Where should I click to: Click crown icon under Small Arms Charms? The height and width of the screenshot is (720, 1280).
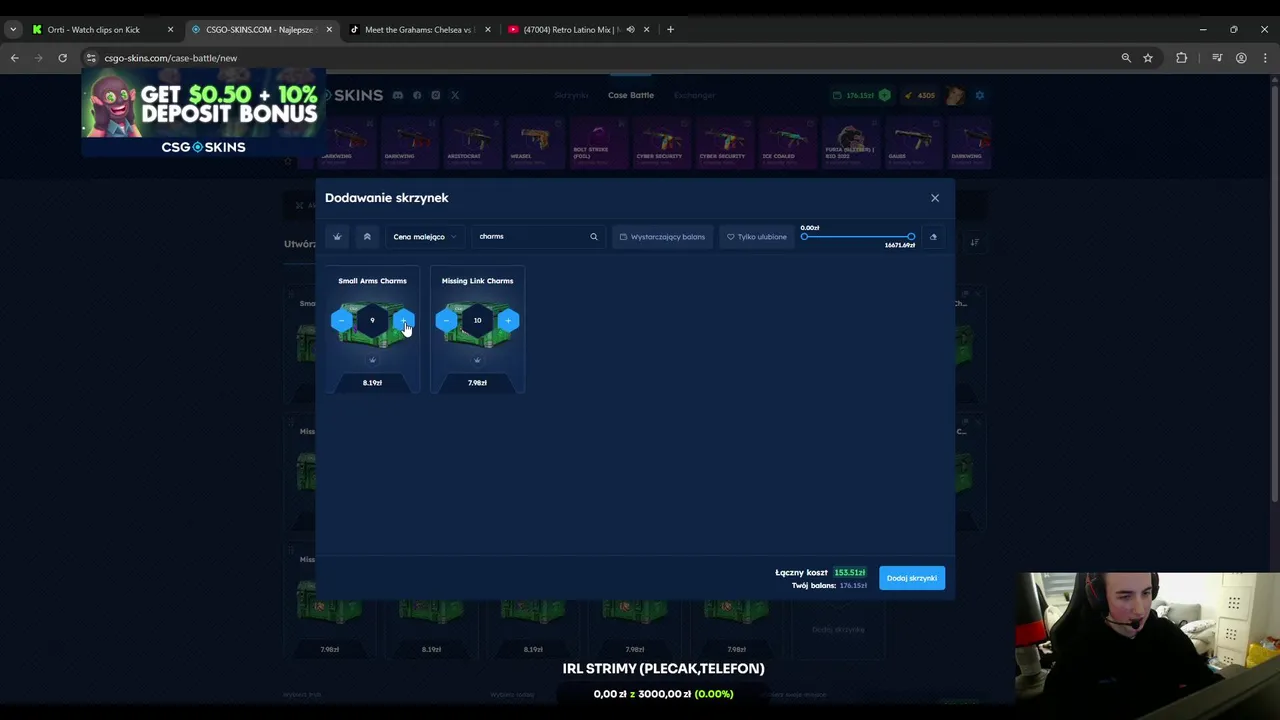click(x=372, y=360)
